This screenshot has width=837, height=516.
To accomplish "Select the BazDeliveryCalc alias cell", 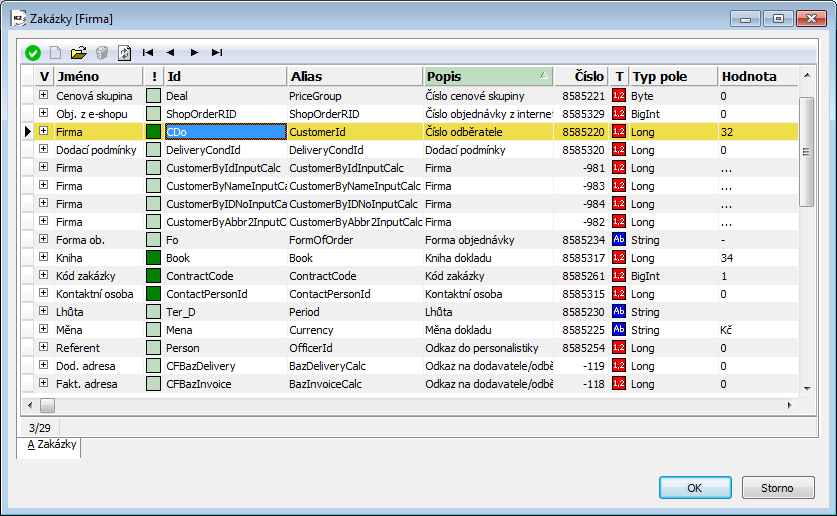I will pyautogui.click(x=355, y=366).
